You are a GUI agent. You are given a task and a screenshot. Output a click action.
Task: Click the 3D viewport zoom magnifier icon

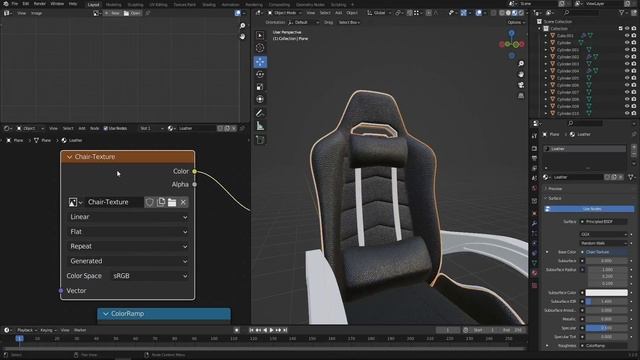(521, 64)
